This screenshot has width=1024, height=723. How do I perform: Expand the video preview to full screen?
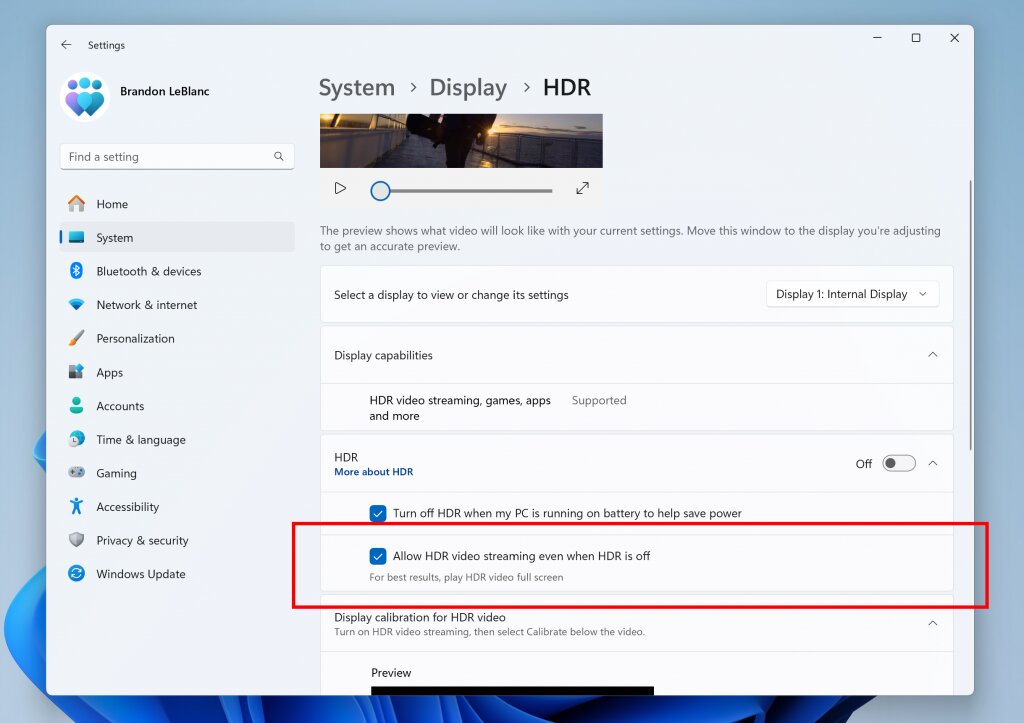pyautogui.click(x=583, y=187)
